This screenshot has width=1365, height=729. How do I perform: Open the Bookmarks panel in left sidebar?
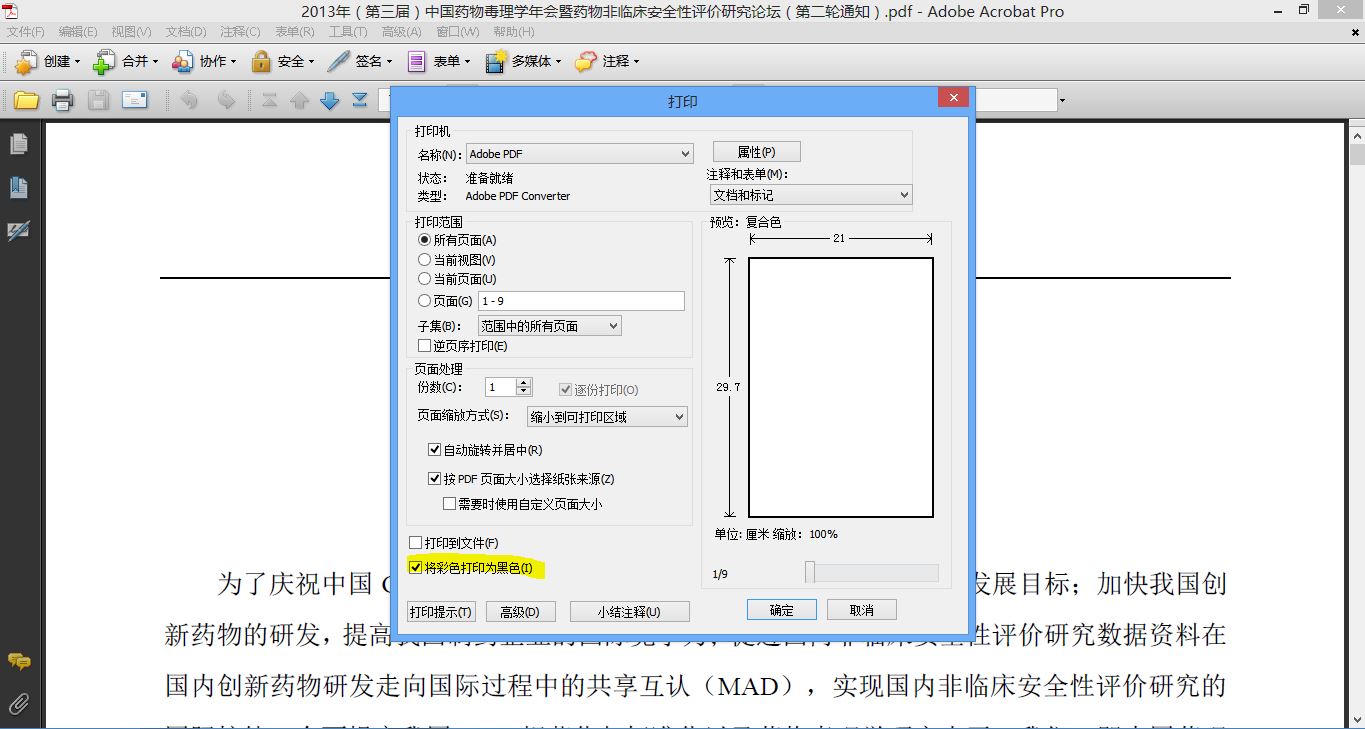pos(18,188)
